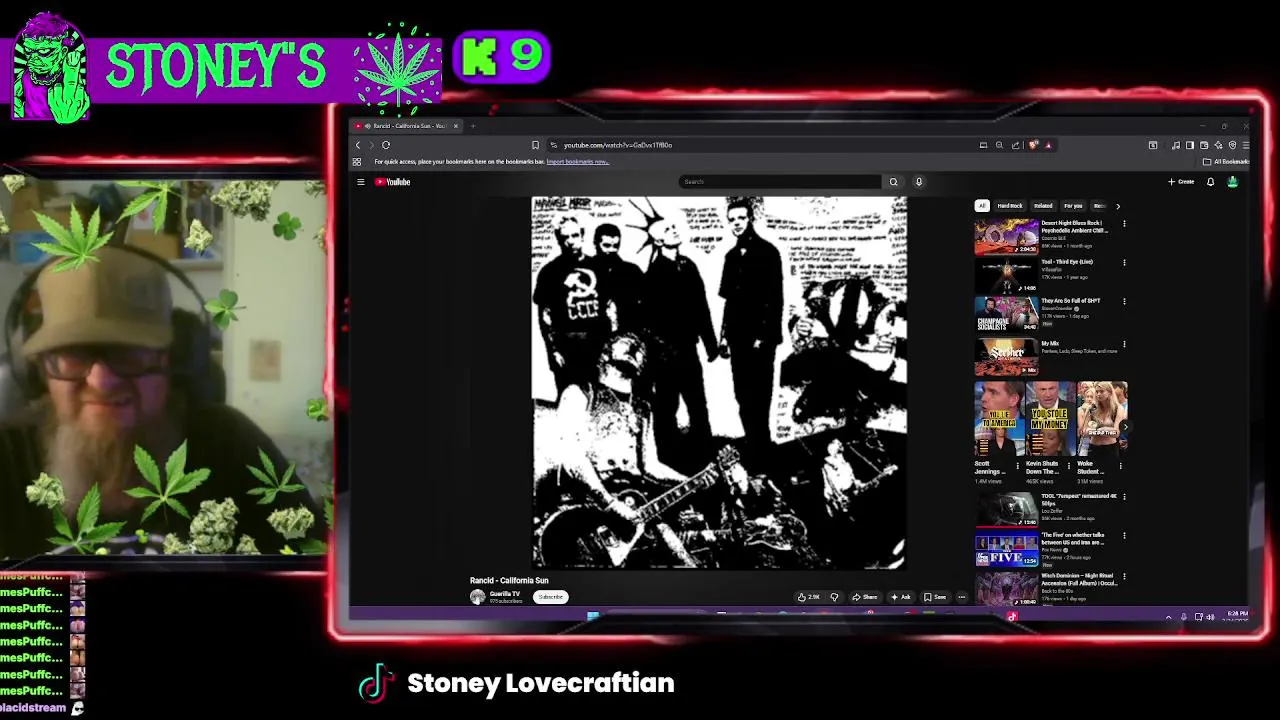The height and width of the screenshot is (720, 1280).
Task: Select the Hard Rock filter chip
Action: pos(1010,206)
